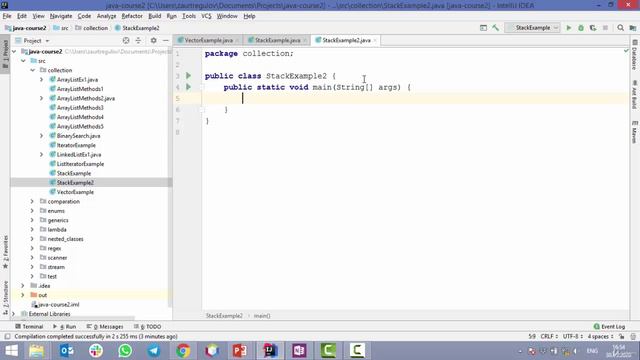Select StackExample file in tree

74,173
